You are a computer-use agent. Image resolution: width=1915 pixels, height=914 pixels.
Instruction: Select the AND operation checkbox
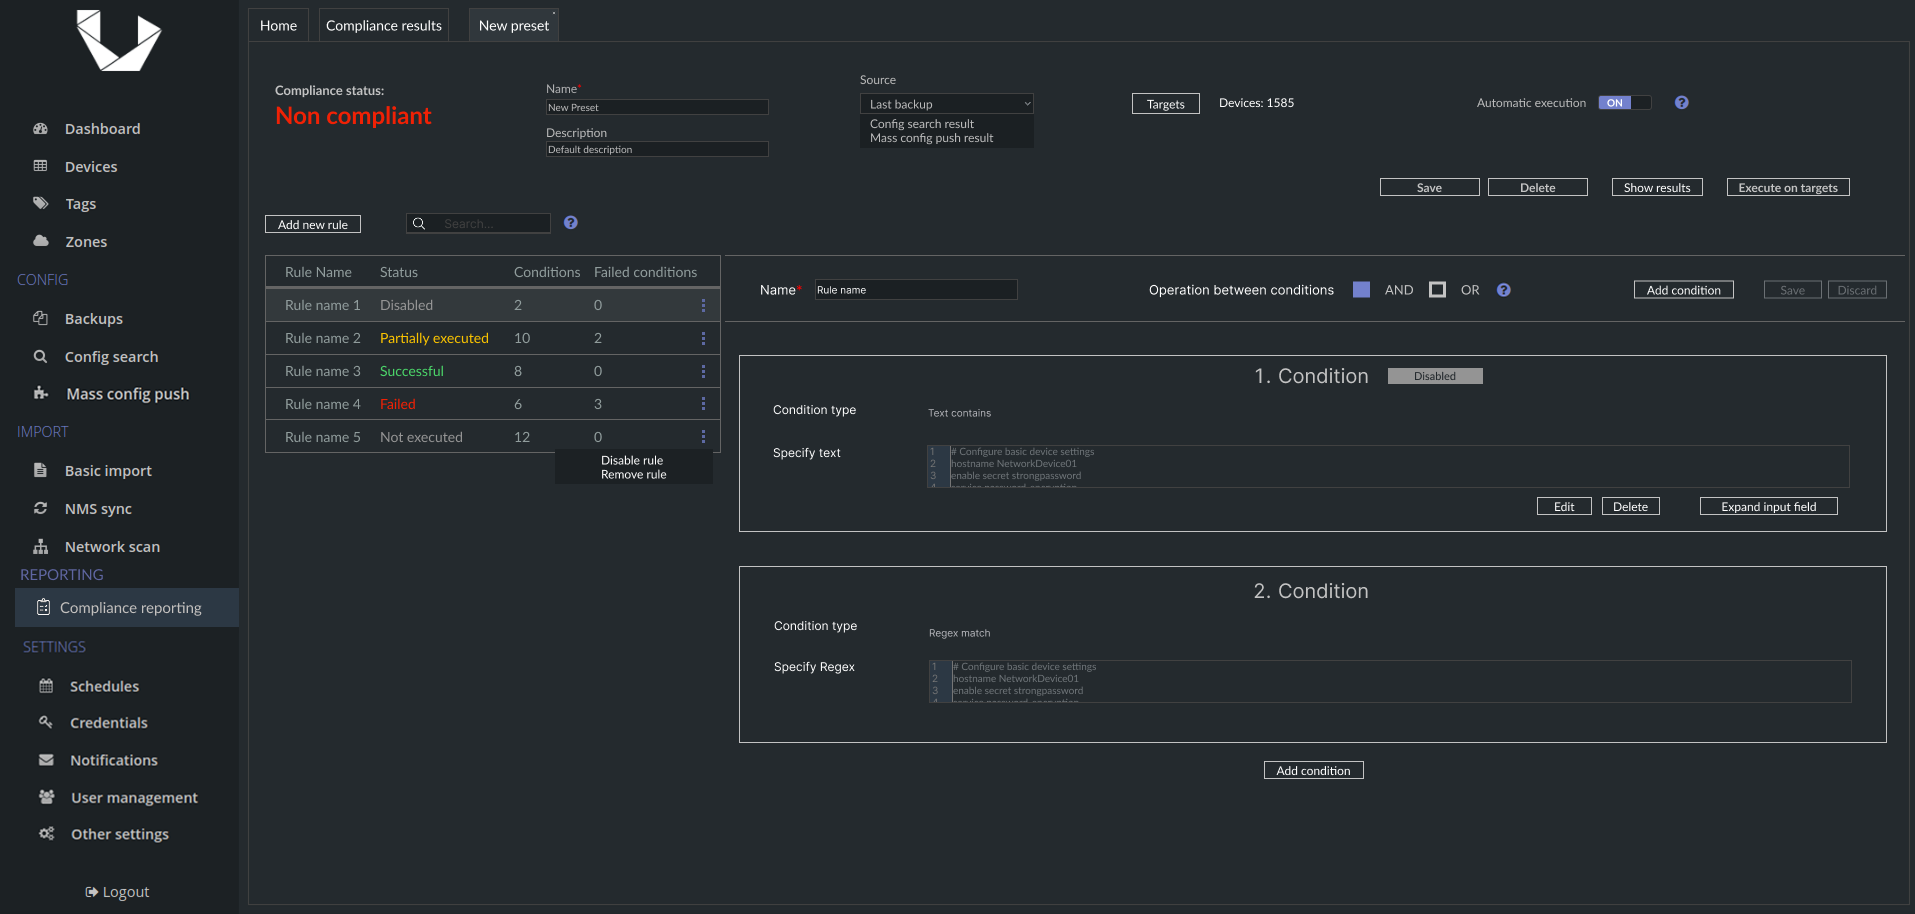(x=1361, y=290)
